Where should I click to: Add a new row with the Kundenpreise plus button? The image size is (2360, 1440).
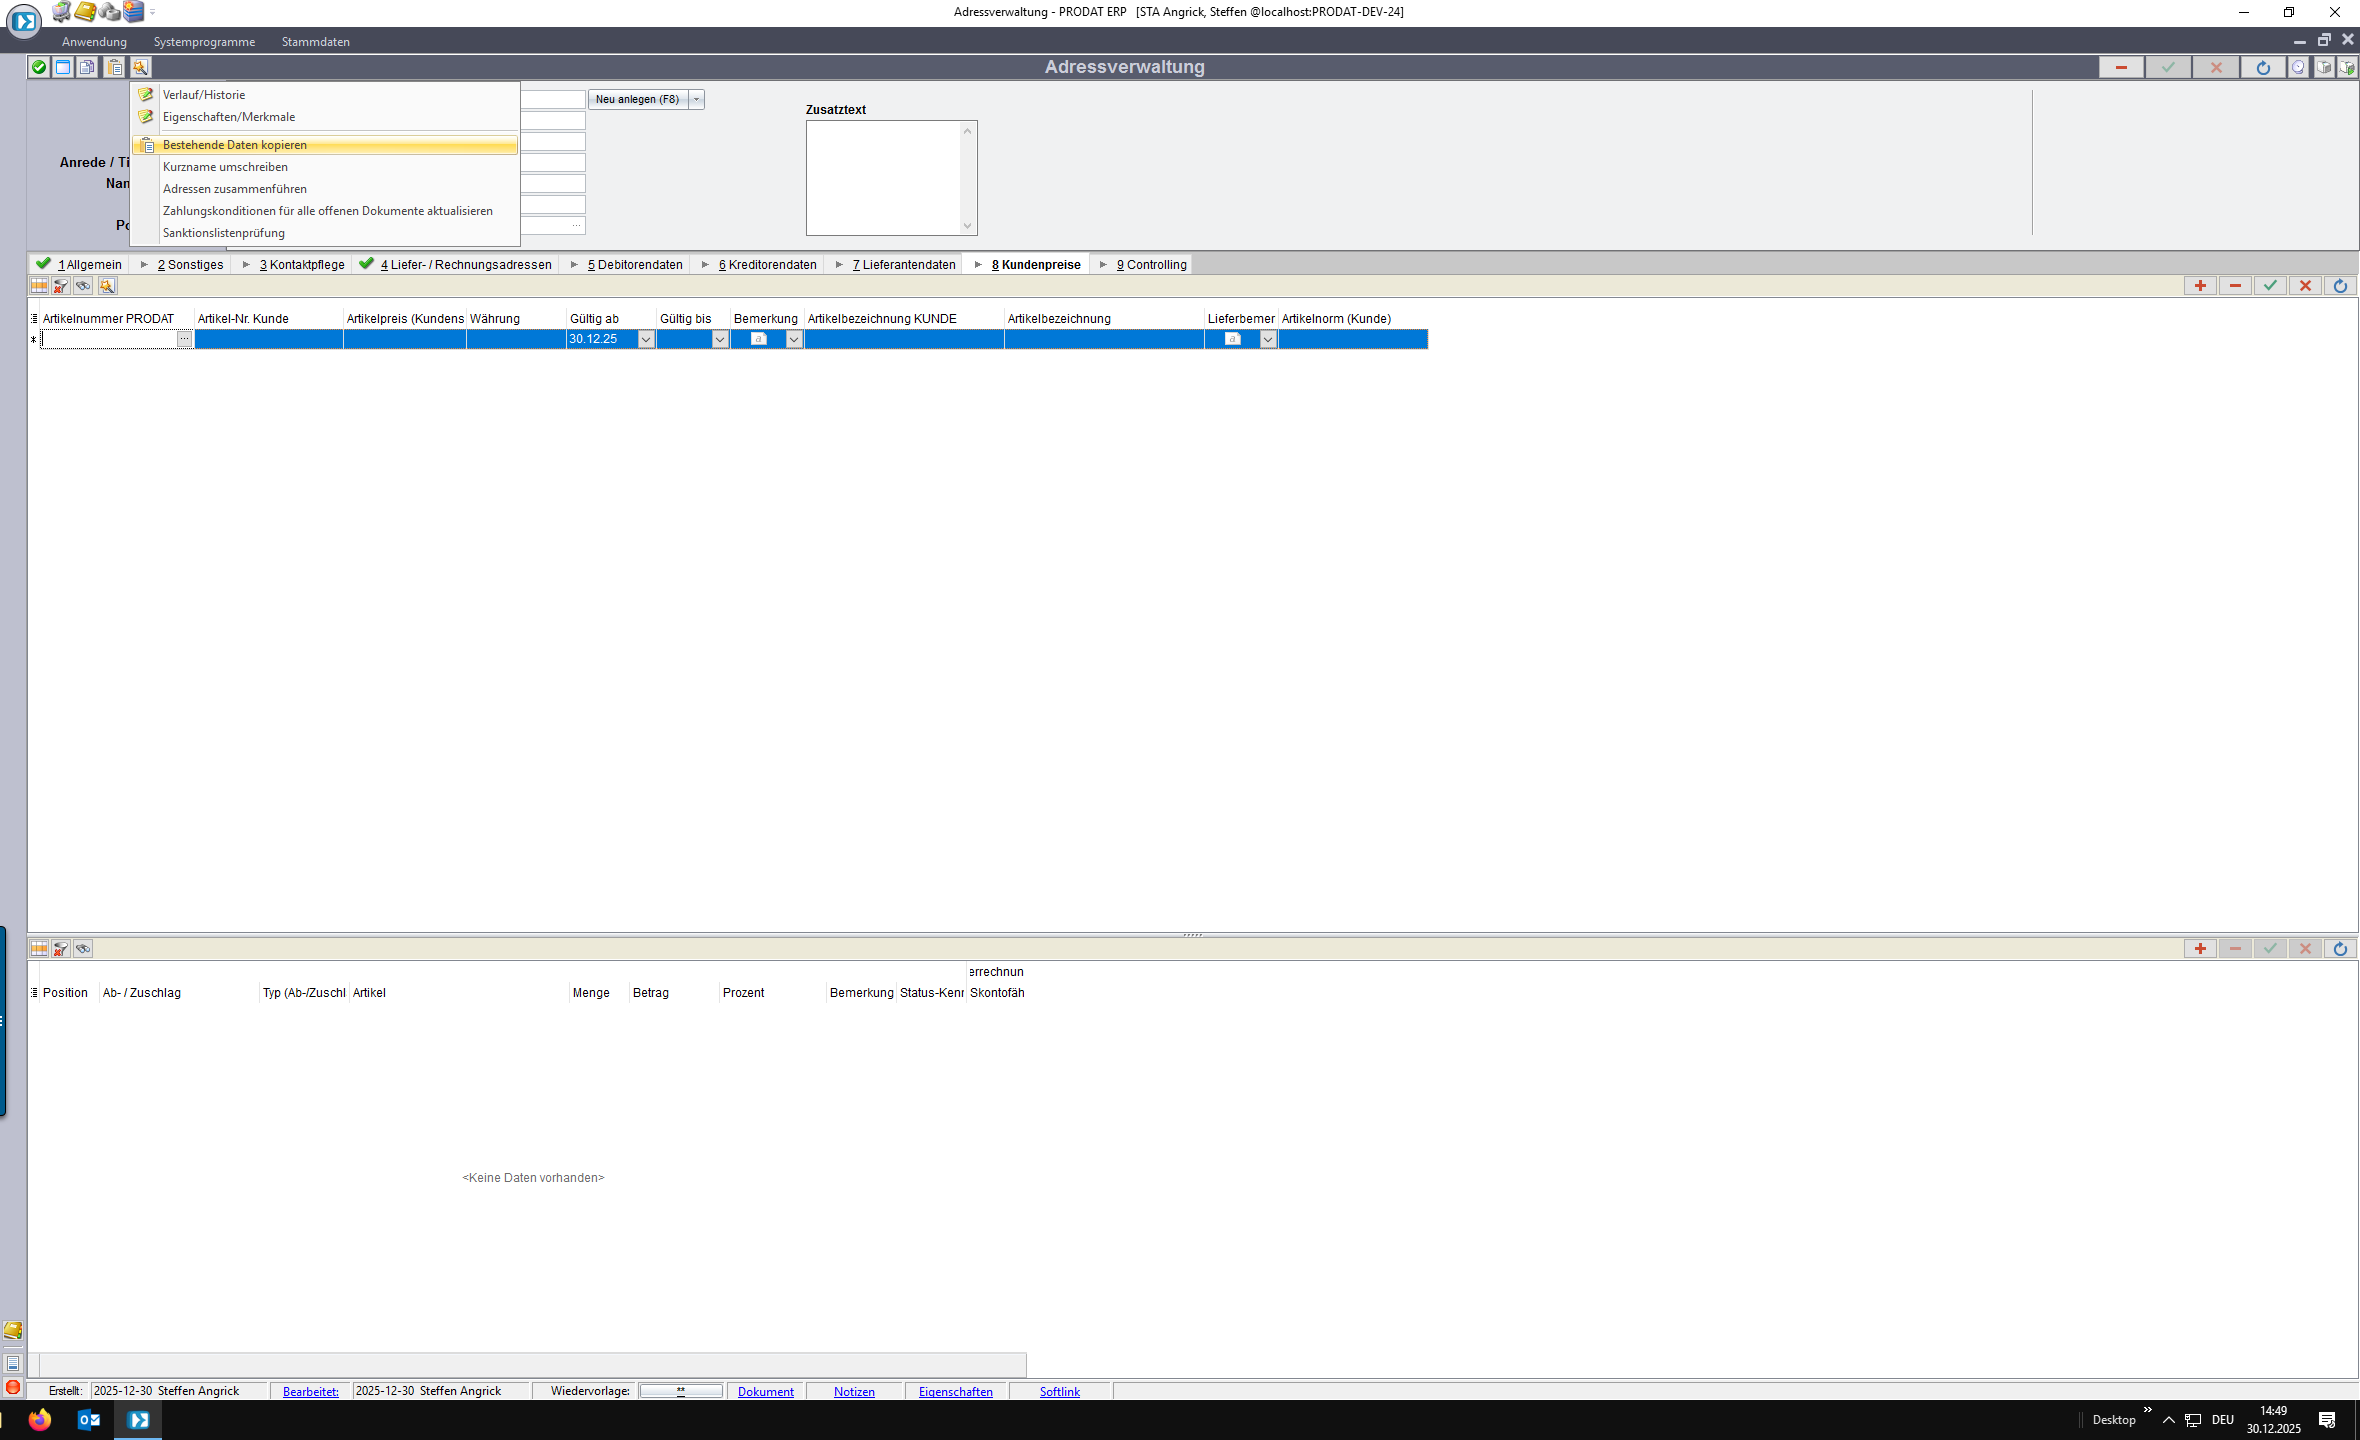2200,286
